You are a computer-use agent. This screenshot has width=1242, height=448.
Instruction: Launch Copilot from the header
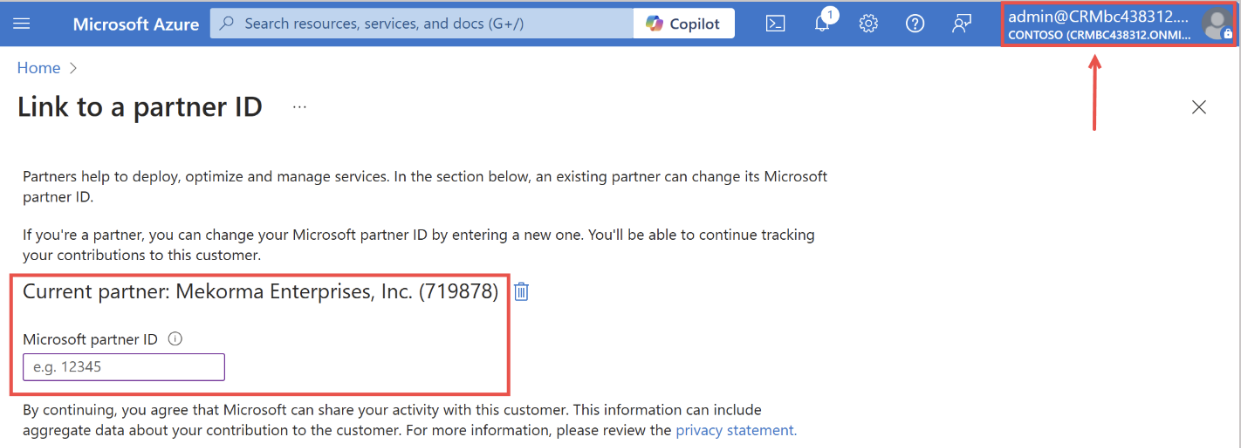point(684,24)
